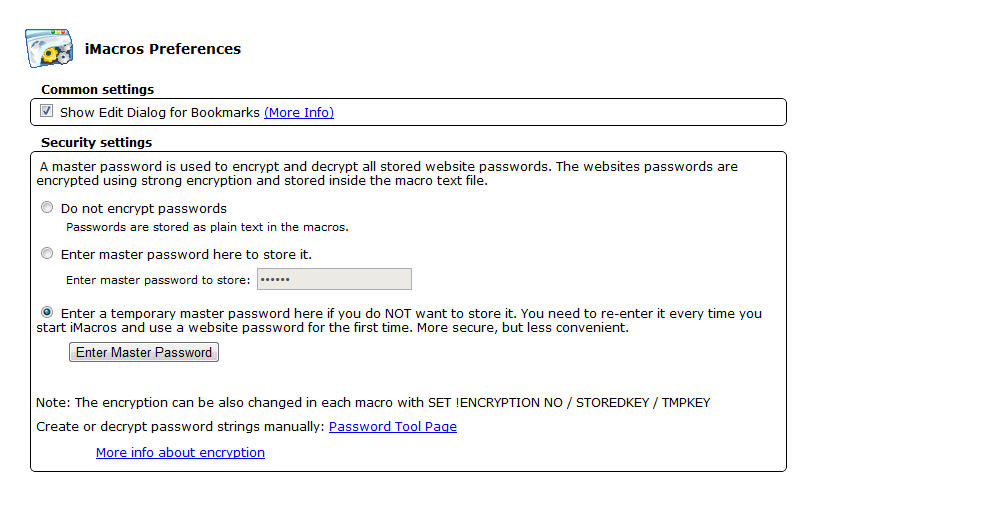Select the Do not encrypt passwords radio button
The width and height of the screenshot is (986, 522).
pyautogui.click(x=47, y=208)
